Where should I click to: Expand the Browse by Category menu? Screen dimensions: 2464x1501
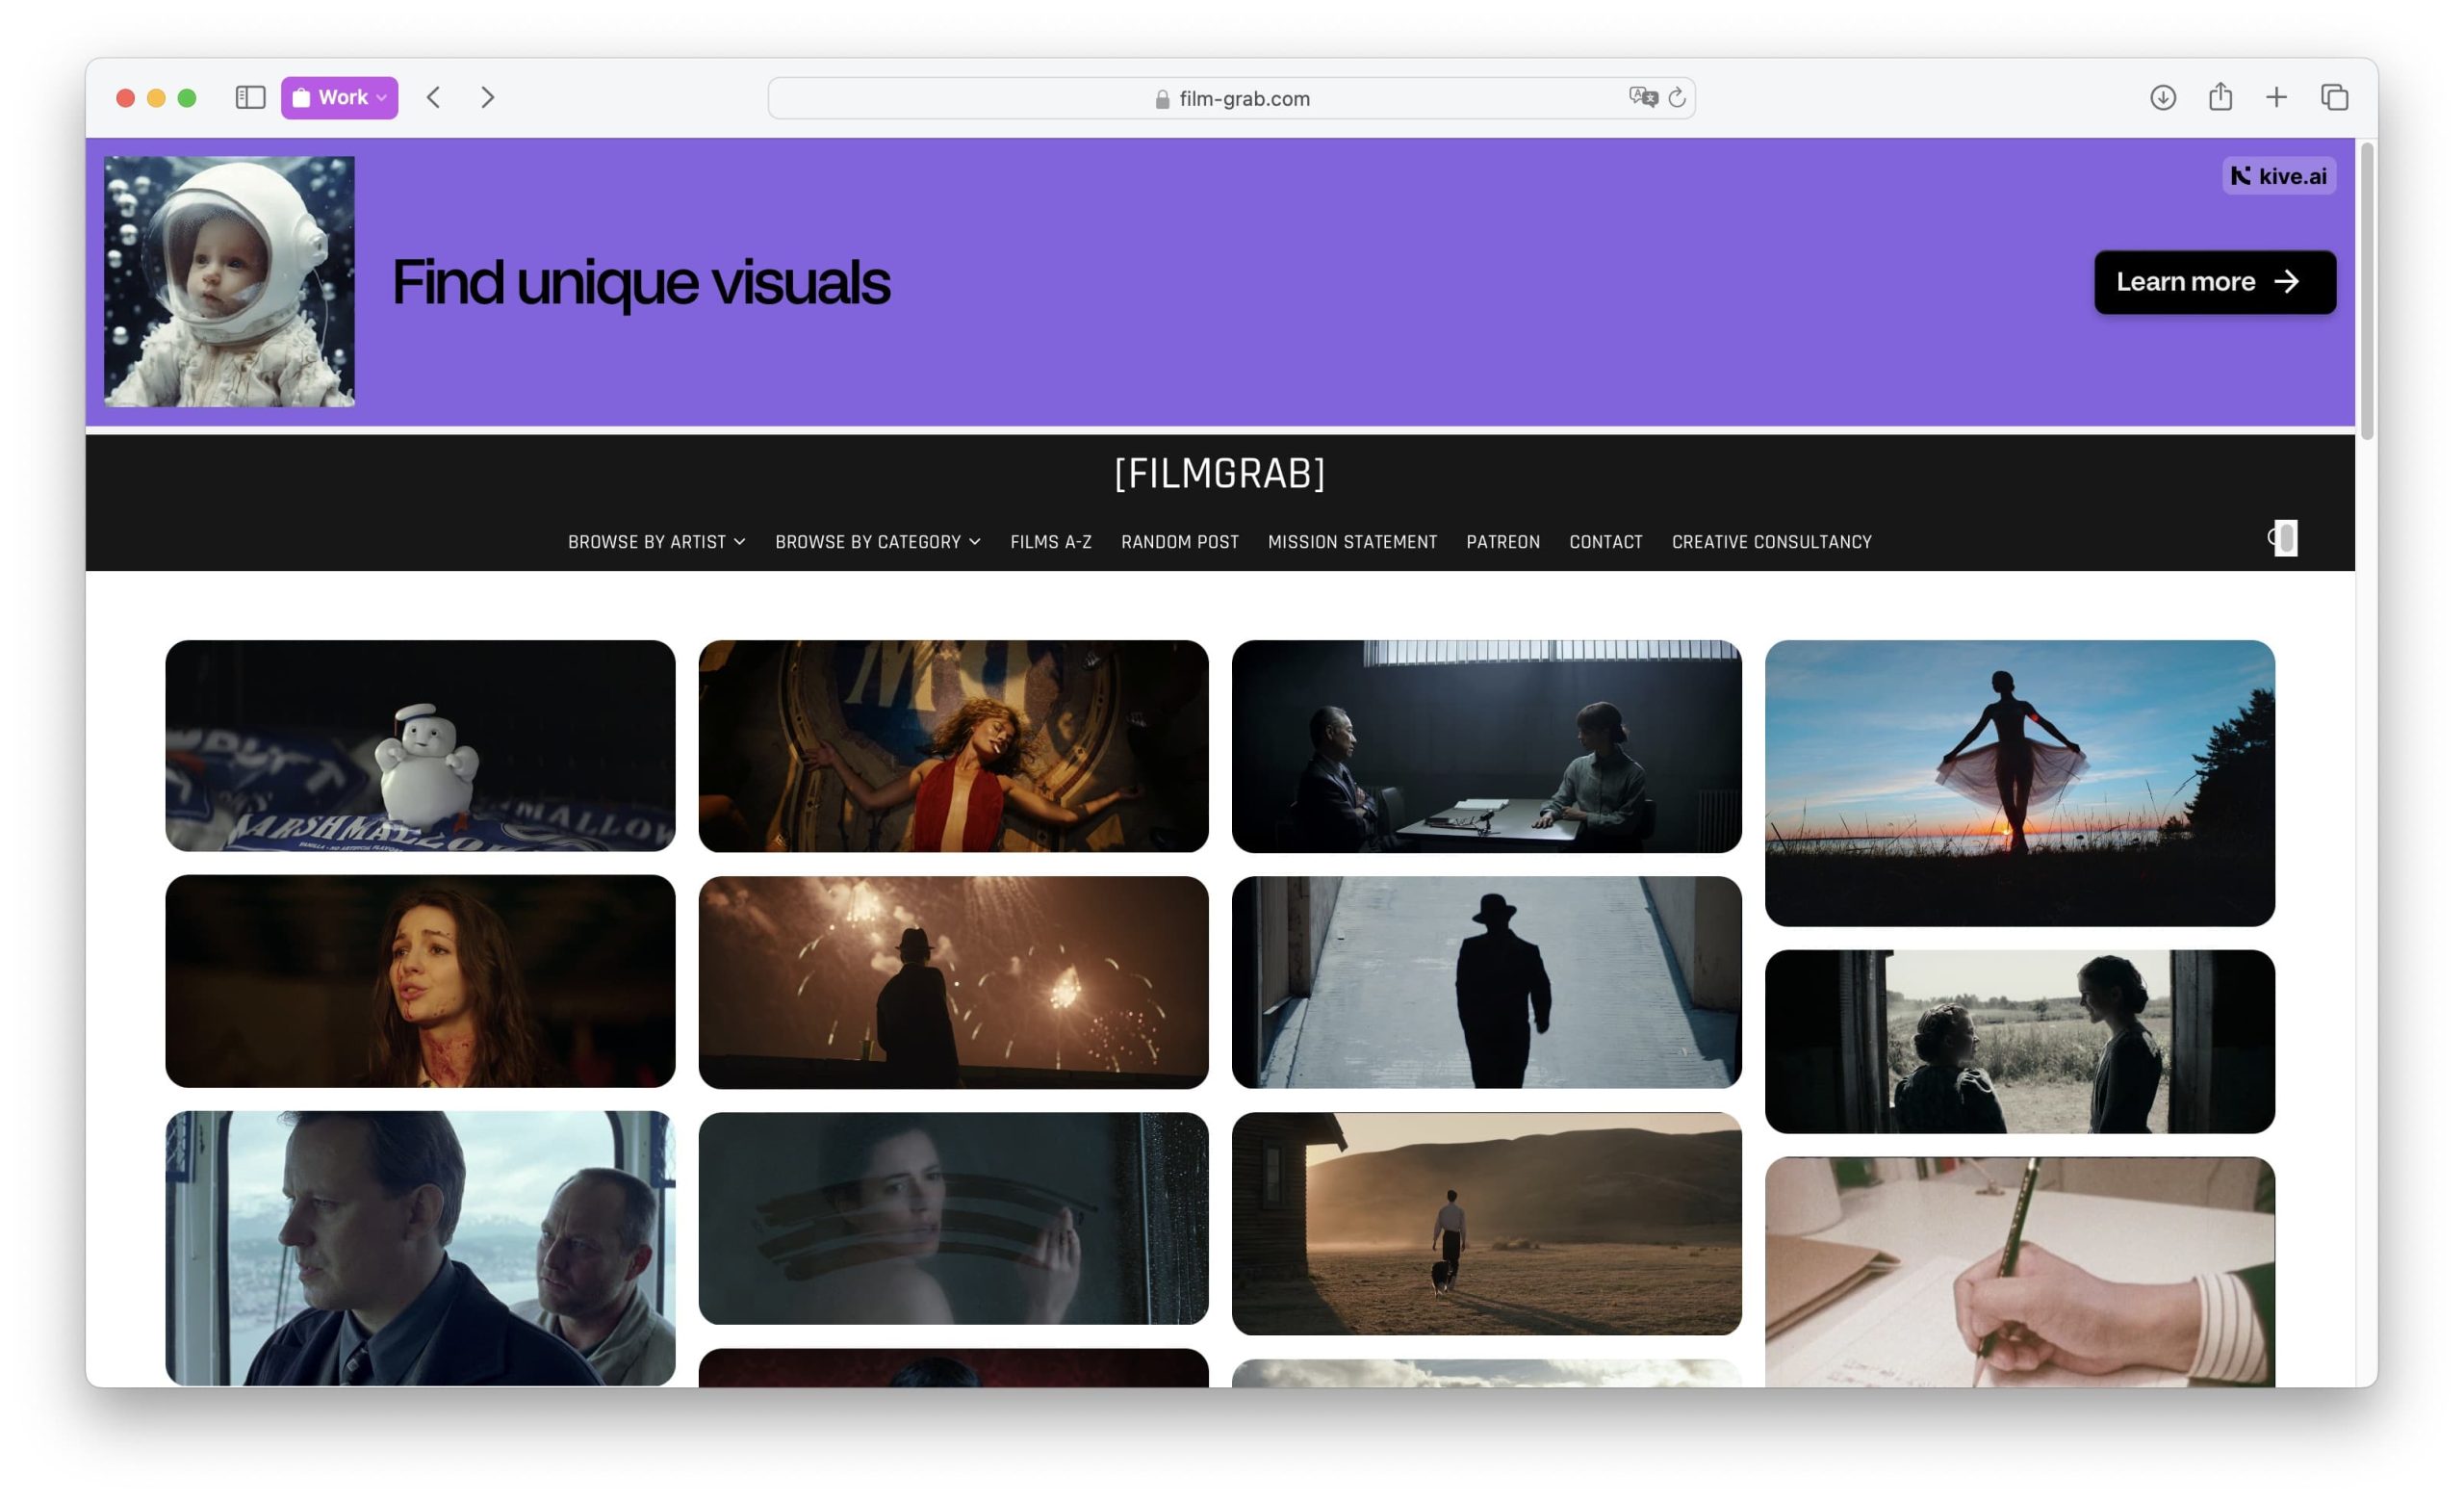(877, 542)
